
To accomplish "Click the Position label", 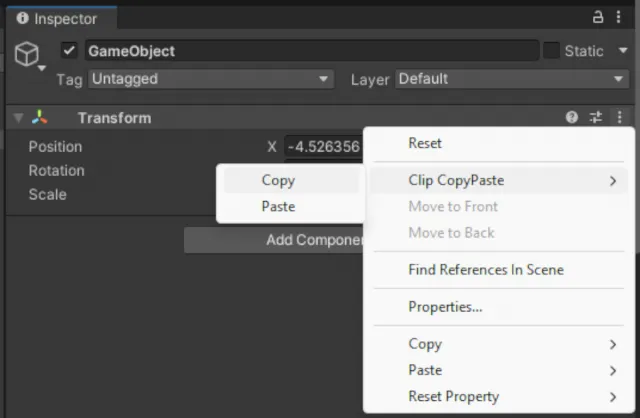I will (x=55, y=147).
